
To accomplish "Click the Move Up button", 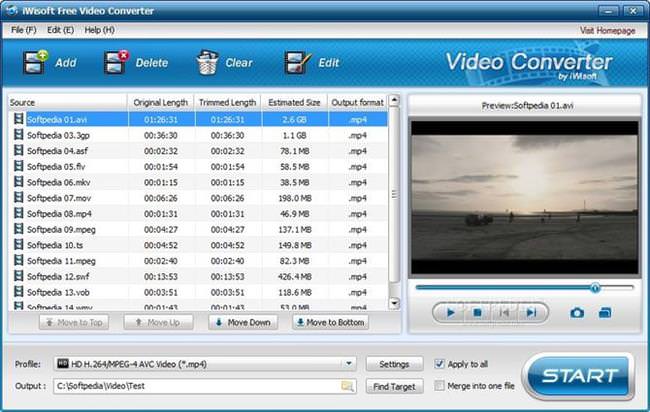I will 158,322.
